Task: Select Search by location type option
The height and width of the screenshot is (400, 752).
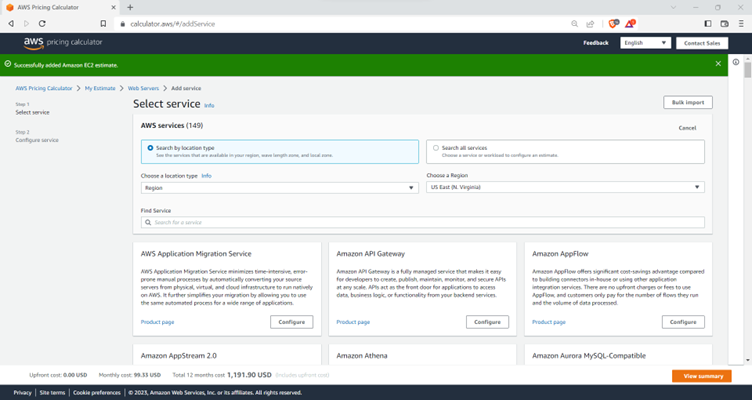Action: (151, 148)
